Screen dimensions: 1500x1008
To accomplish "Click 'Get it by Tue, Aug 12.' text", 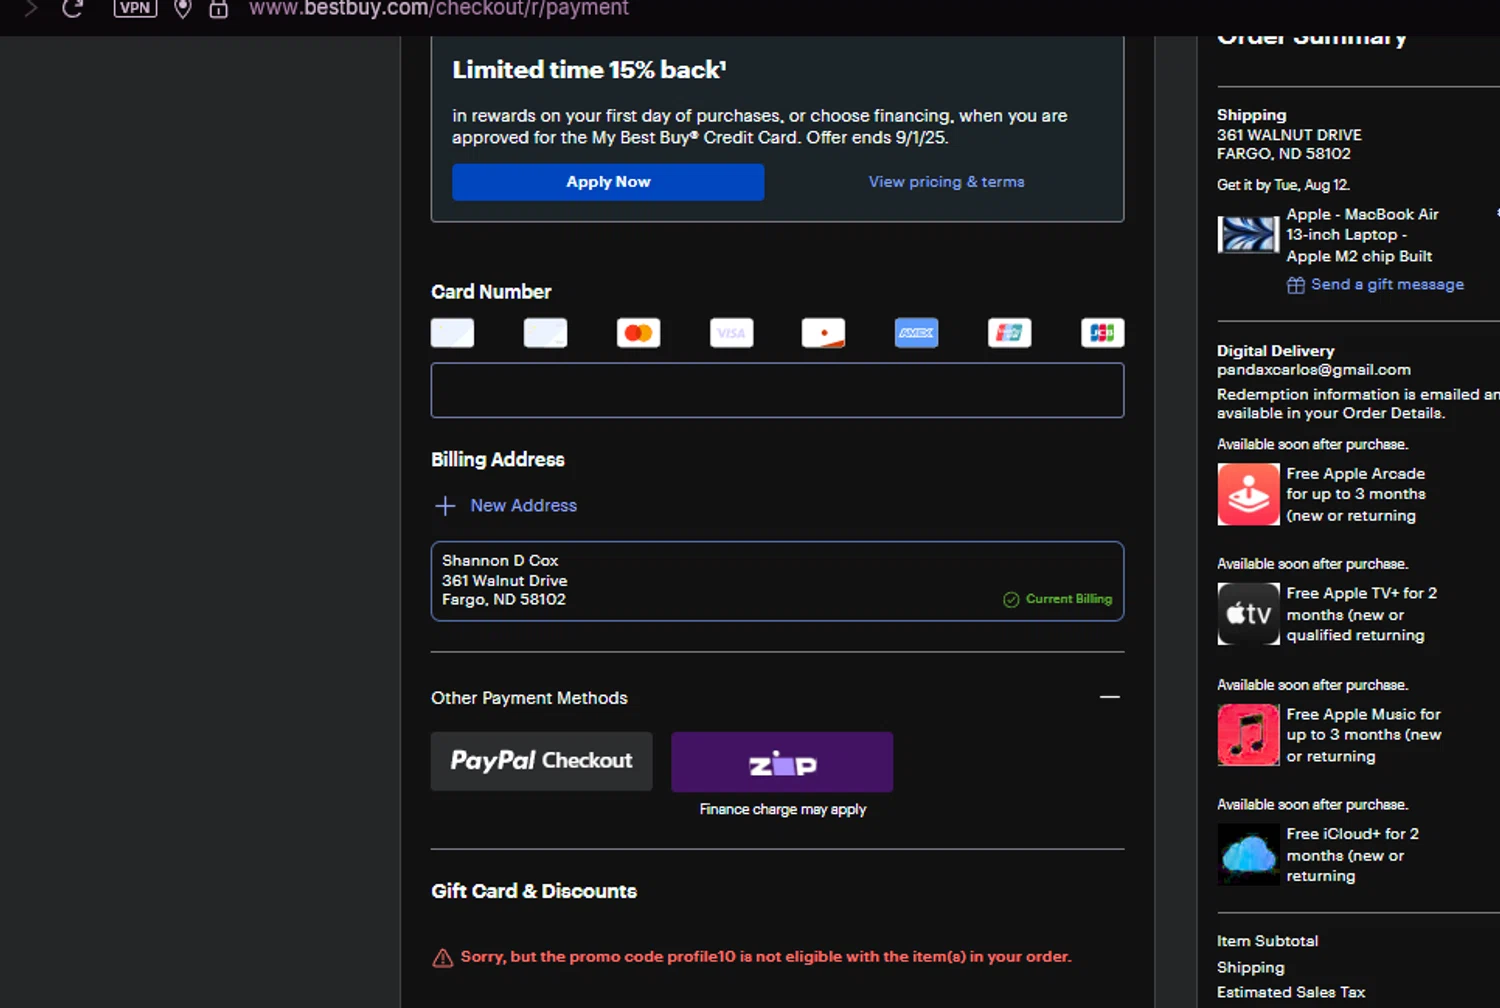I will point(1283,185).
